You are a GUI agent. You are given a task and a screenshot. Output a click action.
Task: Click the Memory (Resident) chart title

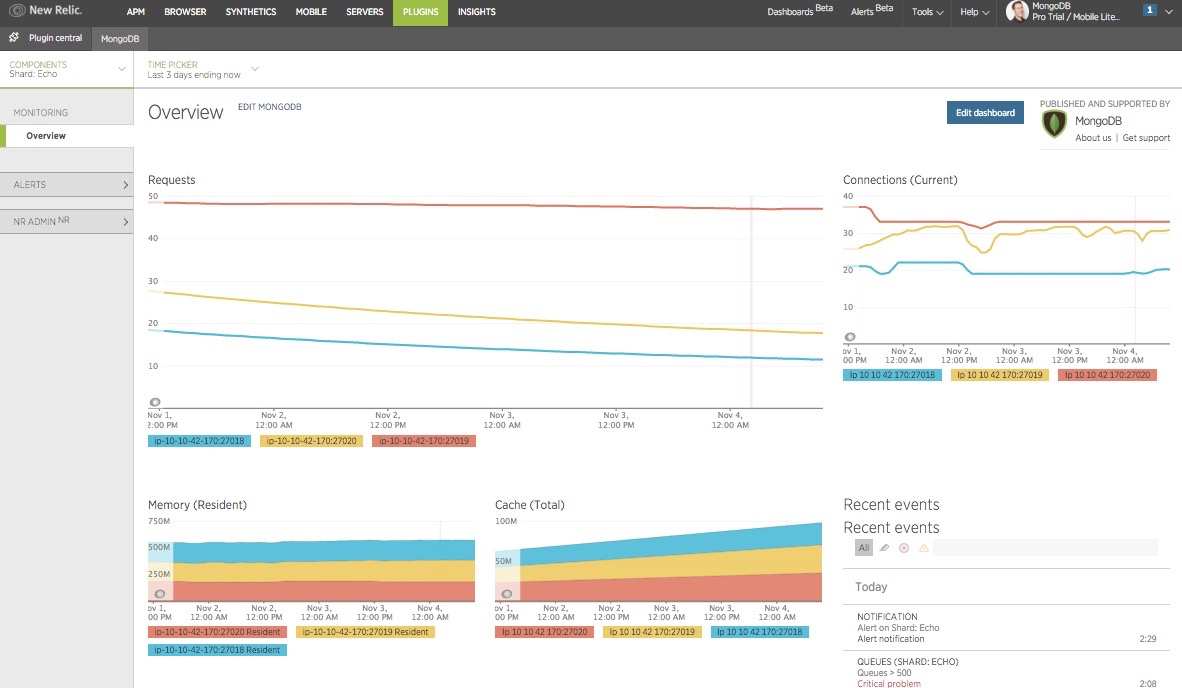click(x=198, y=505)
